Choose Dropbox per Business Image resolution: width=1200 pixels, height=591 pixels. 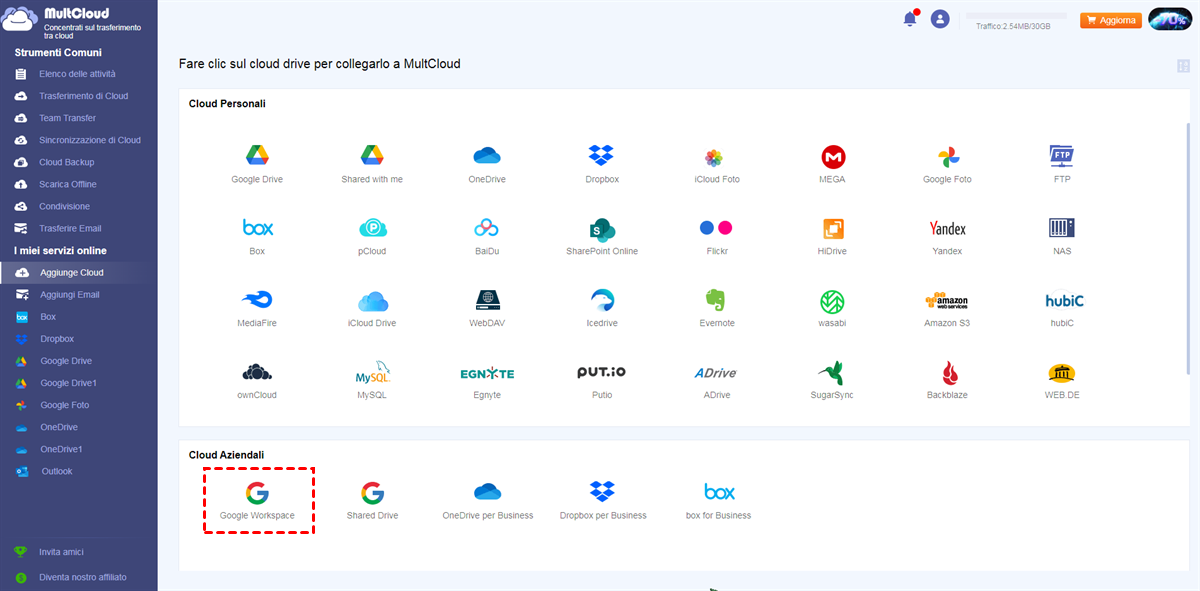tap(602, 492)
